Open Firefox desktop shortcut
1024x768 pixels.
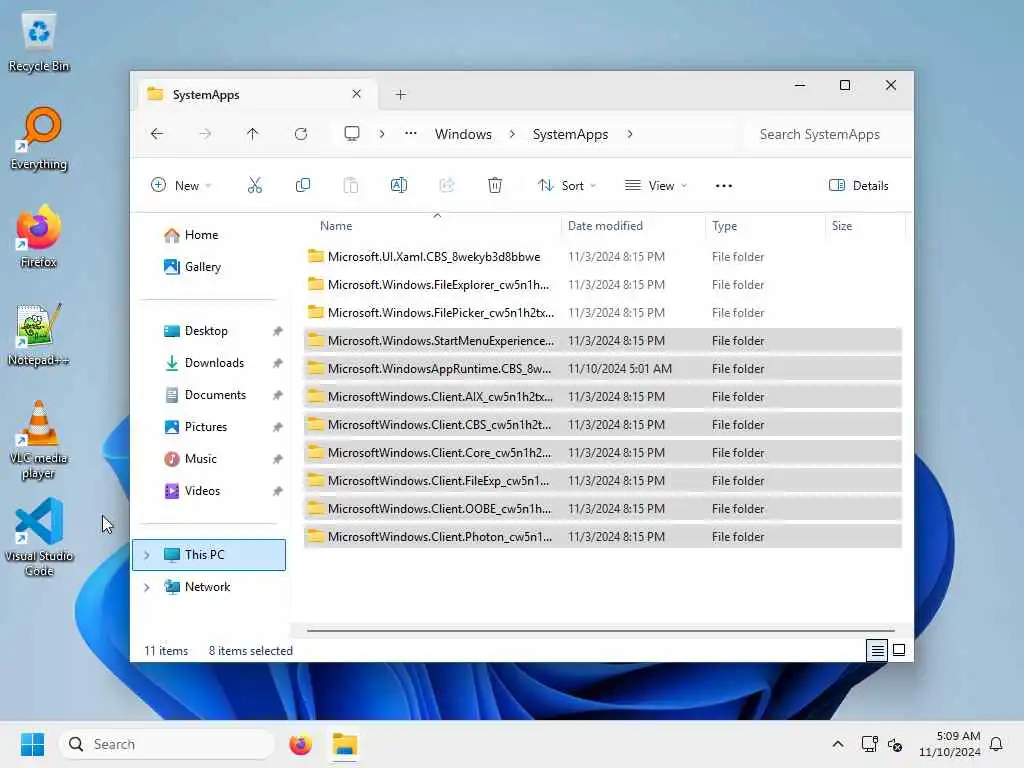pyautogui.click(x=39, y=236)
